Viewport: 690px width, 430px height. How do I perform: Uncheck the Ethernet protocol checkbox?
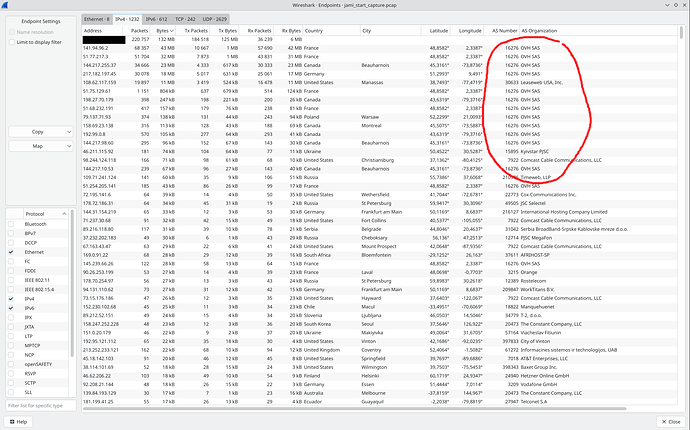pos(11,252)
